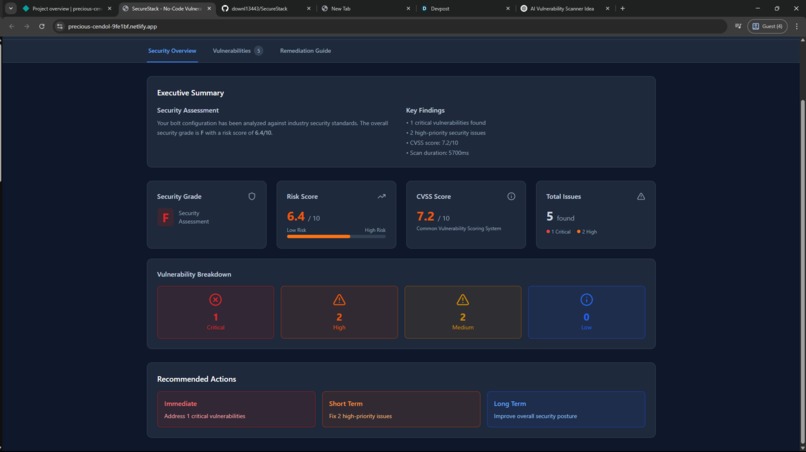806x452 pixels.
Task: Switch to the Security Overview tab
Action: point(172,51)
